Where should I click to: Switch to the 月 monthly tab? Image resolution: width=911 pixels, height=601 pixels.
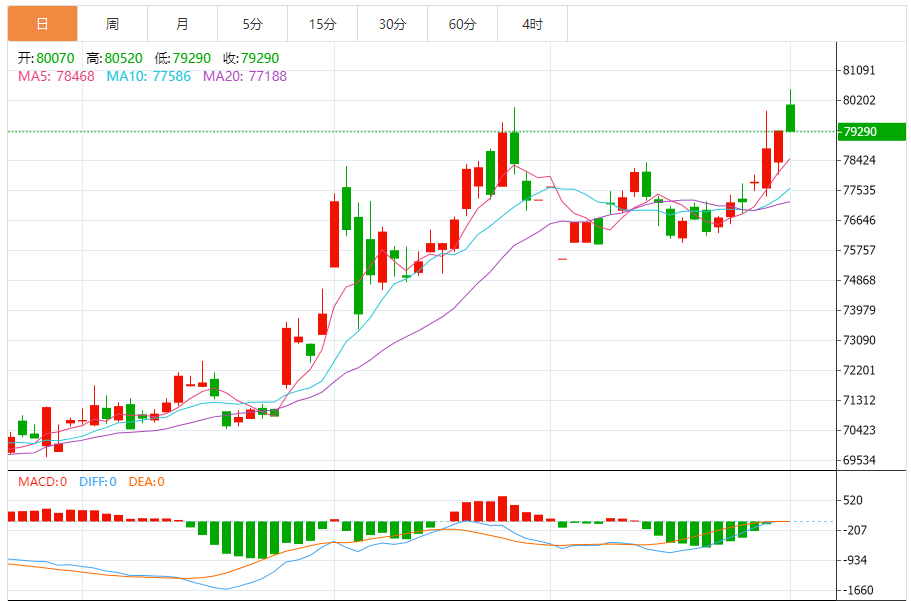pyautogui.click(x=182, y=24)
